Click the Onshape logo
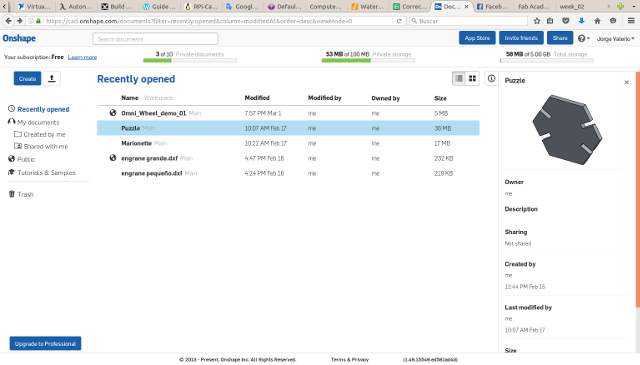Viewport: 640px width, 365px height. tap(19, 38)
